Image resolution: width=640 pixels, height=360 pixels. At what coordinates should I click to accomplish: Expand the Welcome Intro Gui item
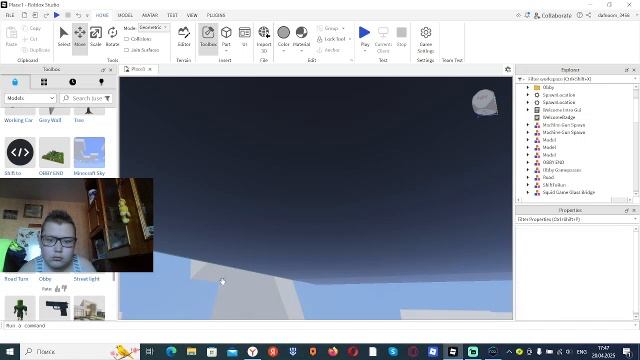tap(528, 110)
